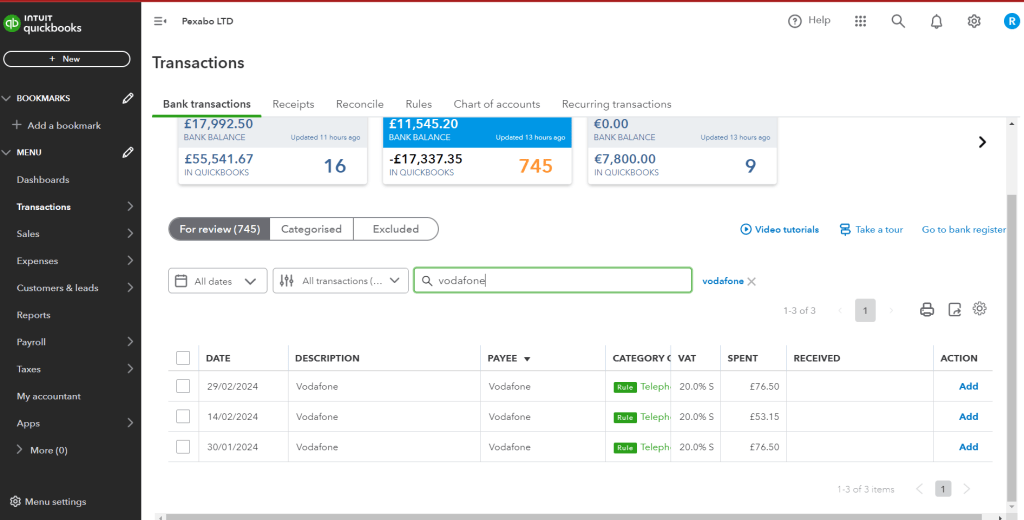Image resolution: width=1024 pixels, height=520 pixels.
Task: Remove the vodafone search filter chip
Action: [752, 282]
